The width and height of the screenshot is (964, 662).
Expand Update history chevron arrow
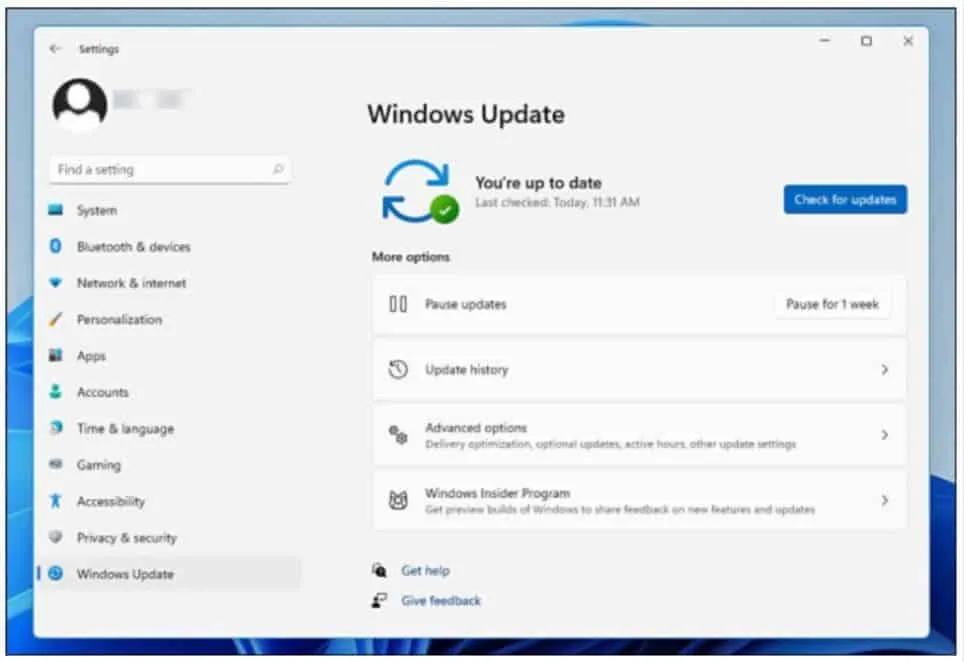tap(884, 370)
